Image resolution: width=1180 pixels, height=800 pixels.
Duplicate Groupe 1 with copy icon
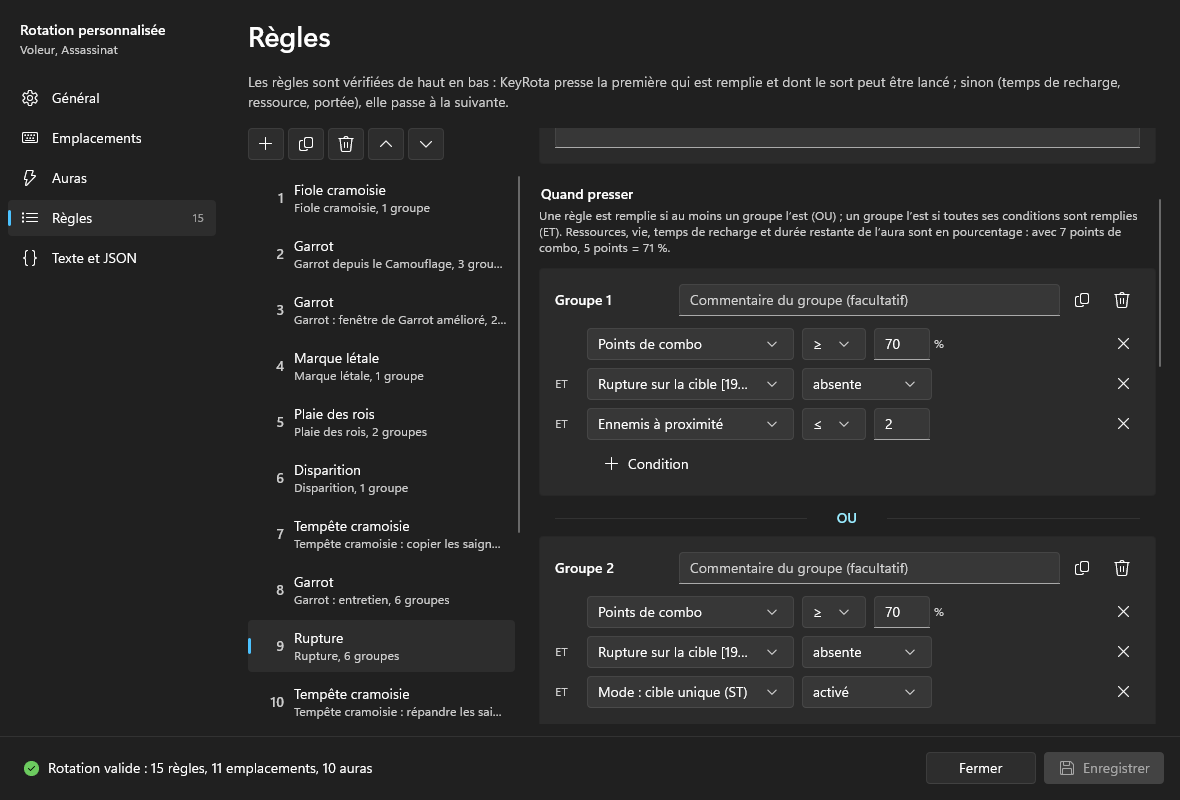[x=1082, y=300]
